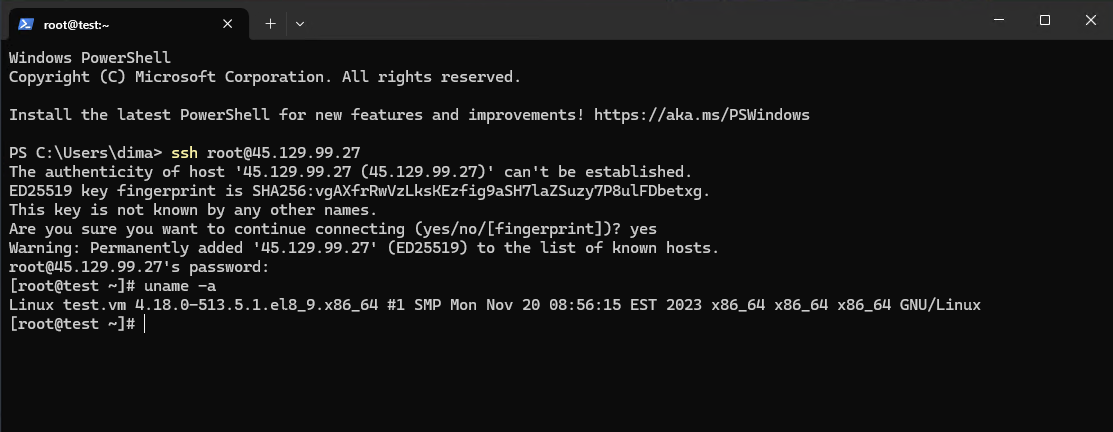Click the yellow 'ssh' command word
Viewport: 1113px width, 432px height.
click(185, 153)
